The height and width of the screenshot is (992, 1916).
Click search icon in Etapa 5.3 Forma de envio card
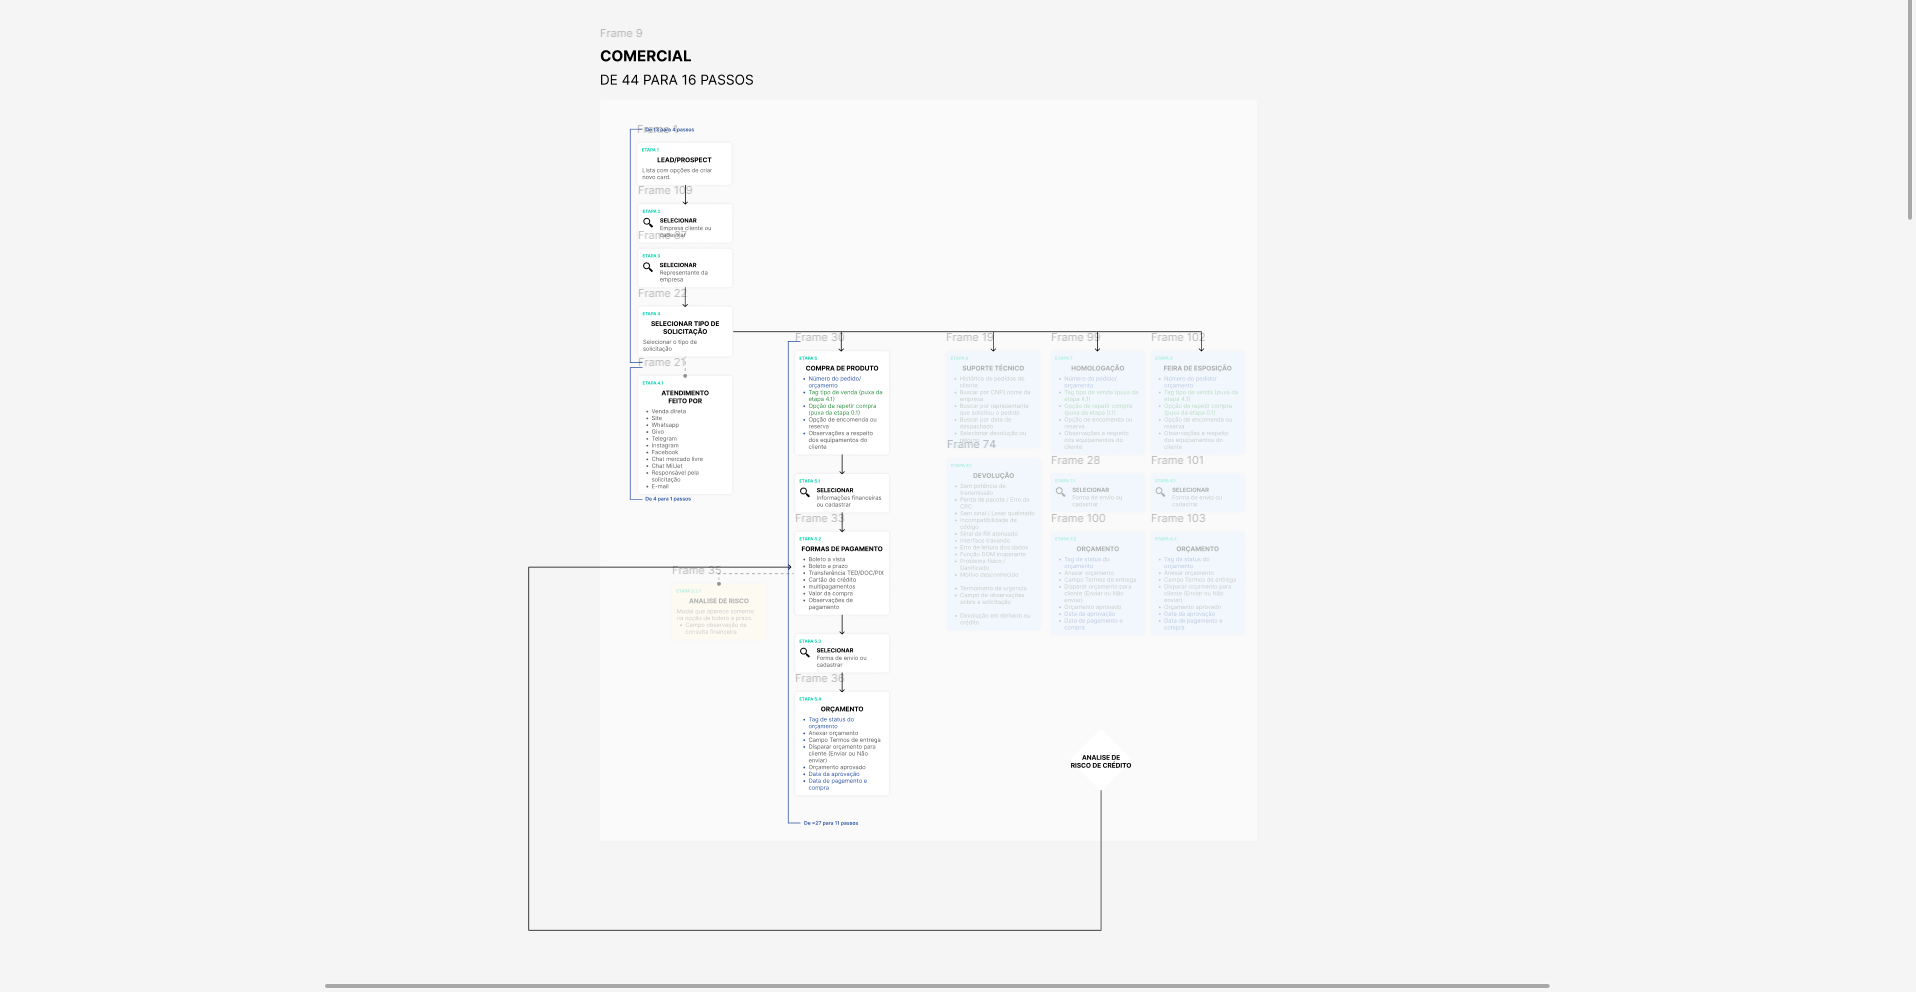805,652
